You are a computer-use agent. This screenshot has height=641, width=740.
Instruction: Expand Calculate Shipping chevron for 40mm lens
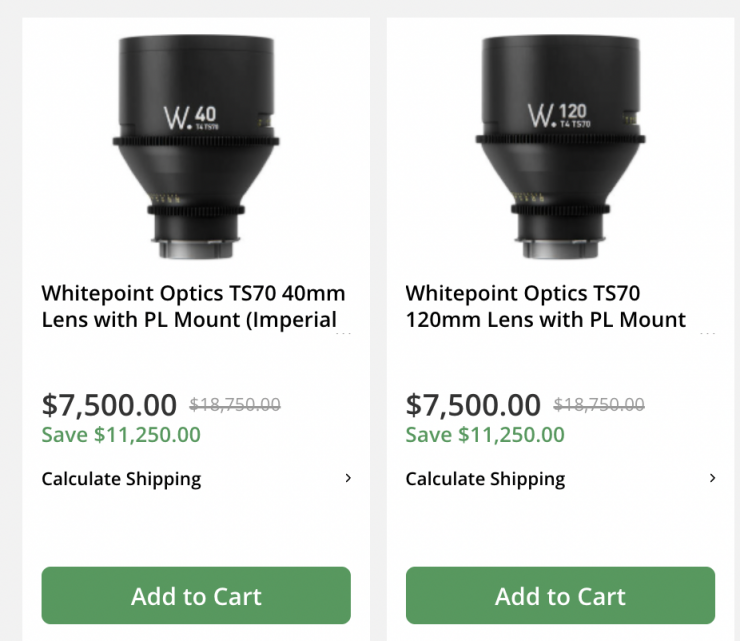(x=348, y=478)
